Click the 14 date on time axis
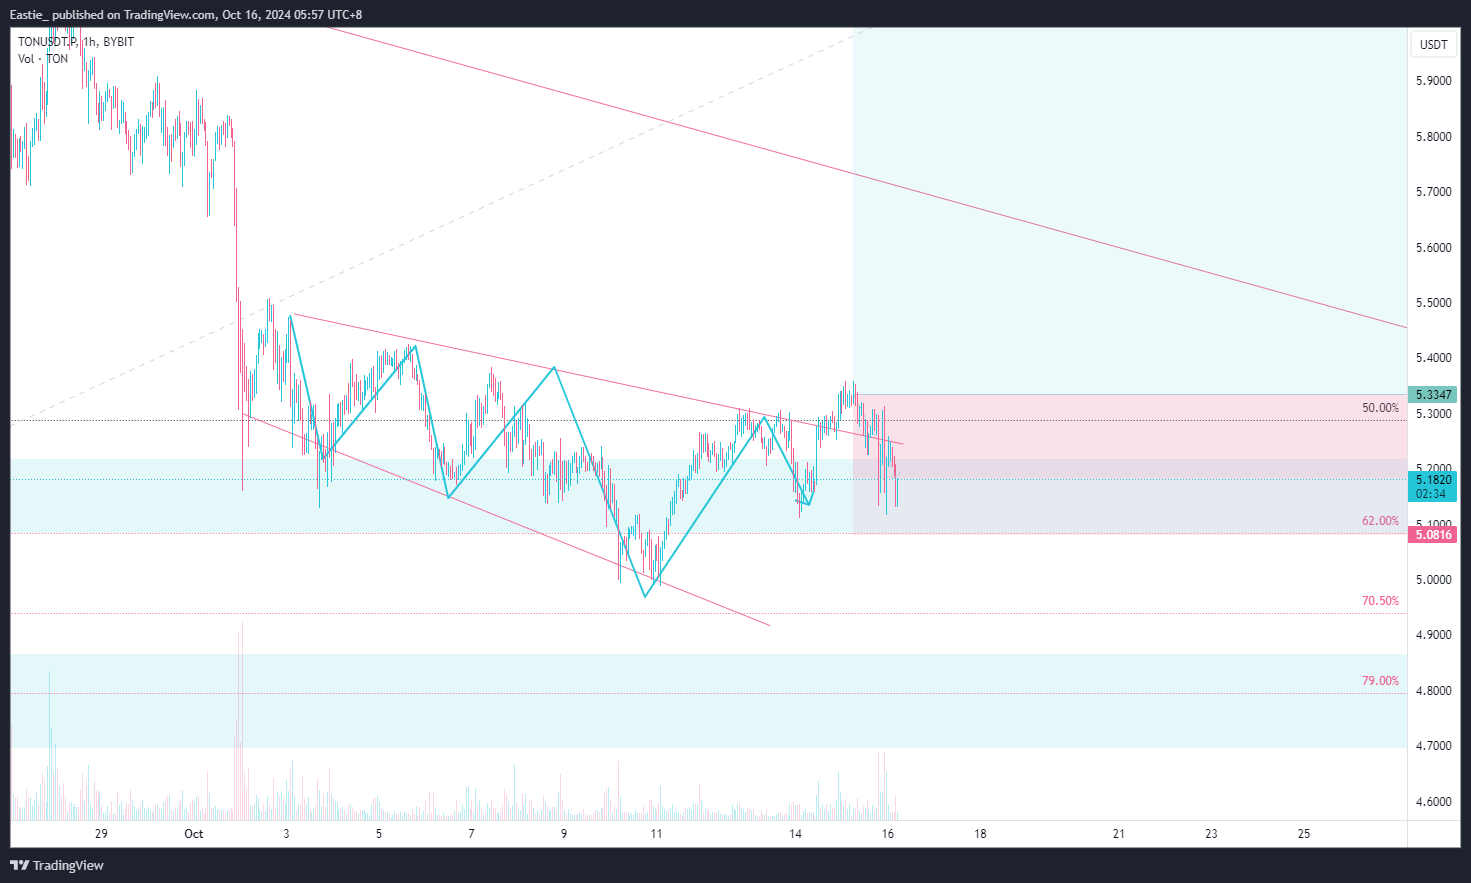 [x=795, y=834]
